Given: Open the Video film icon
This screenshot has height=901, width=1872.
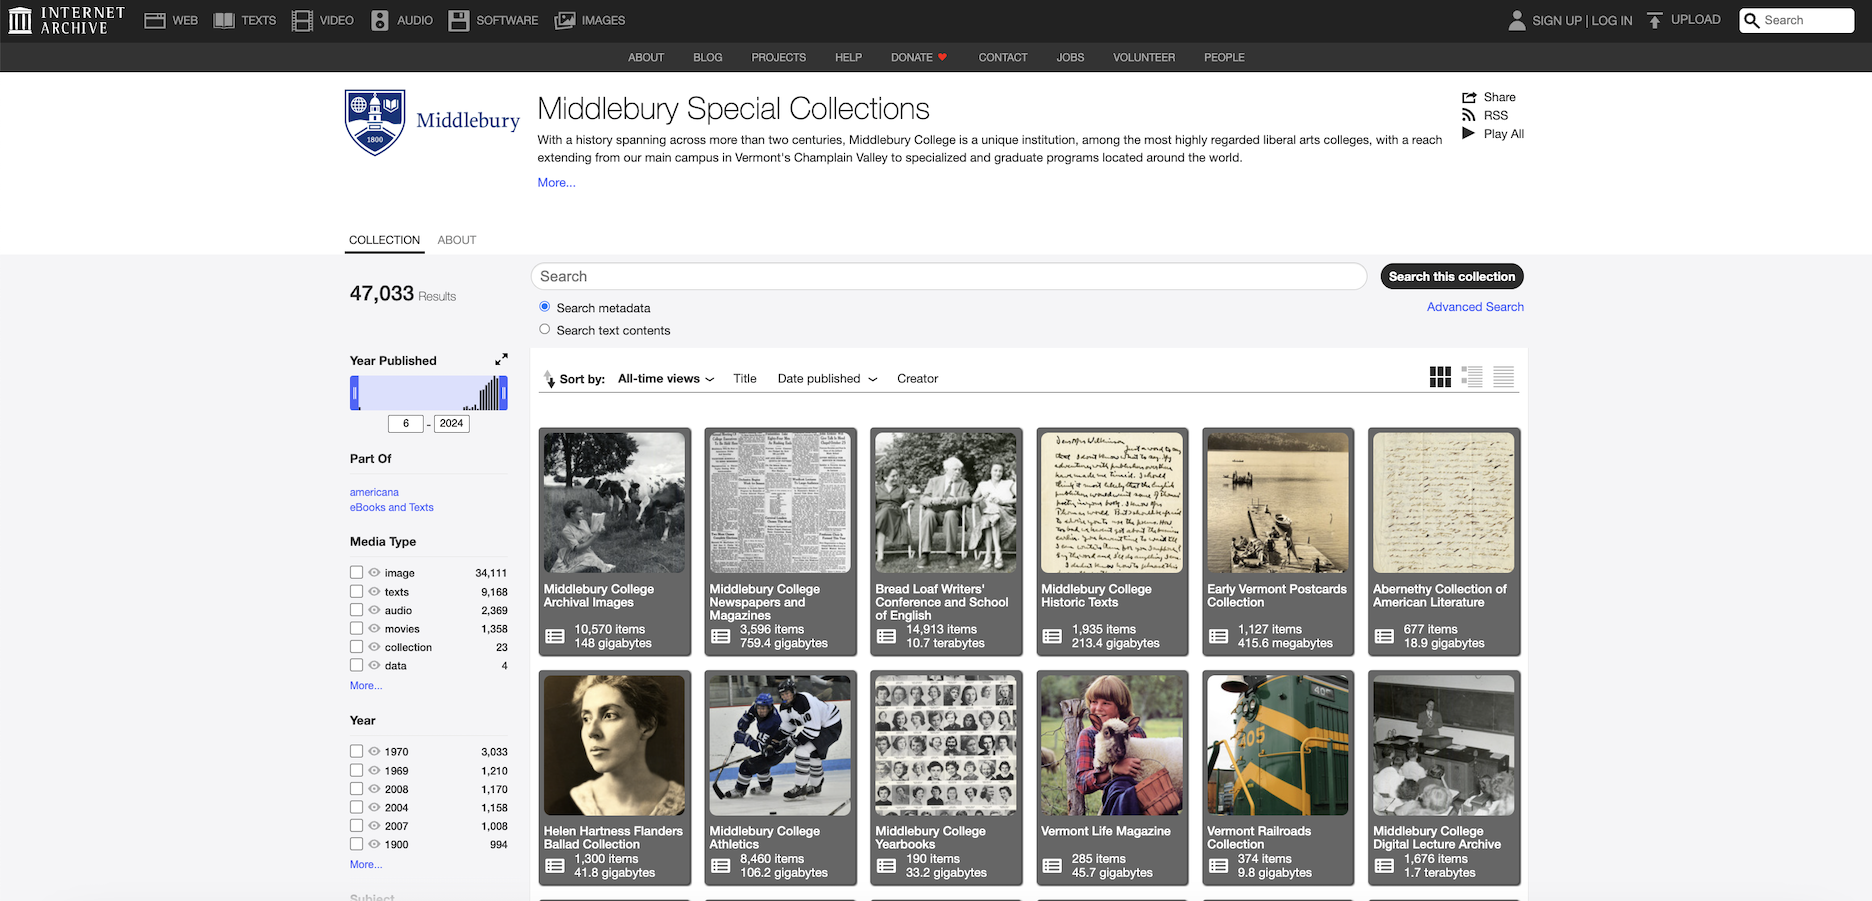Looking at the screenshot, I should [302, 20].
